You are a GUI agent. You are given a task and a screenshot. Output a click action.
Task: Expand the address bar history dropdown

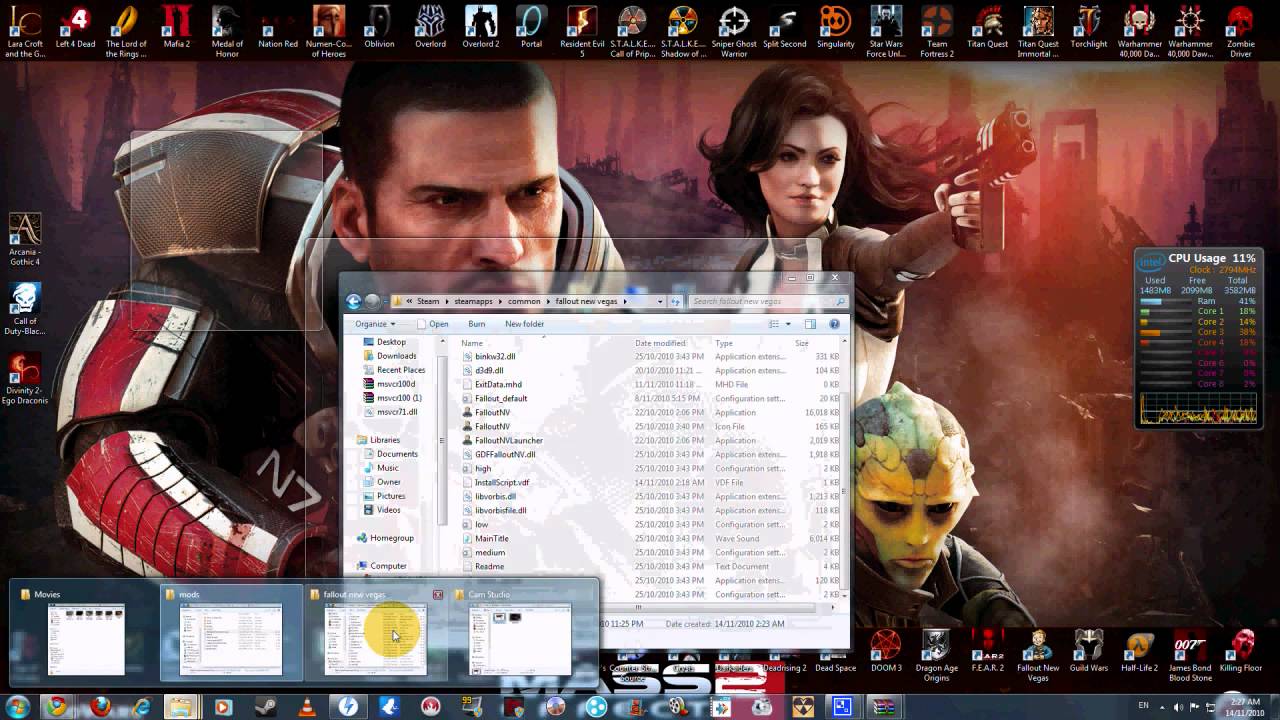click(x=659, y=301)
